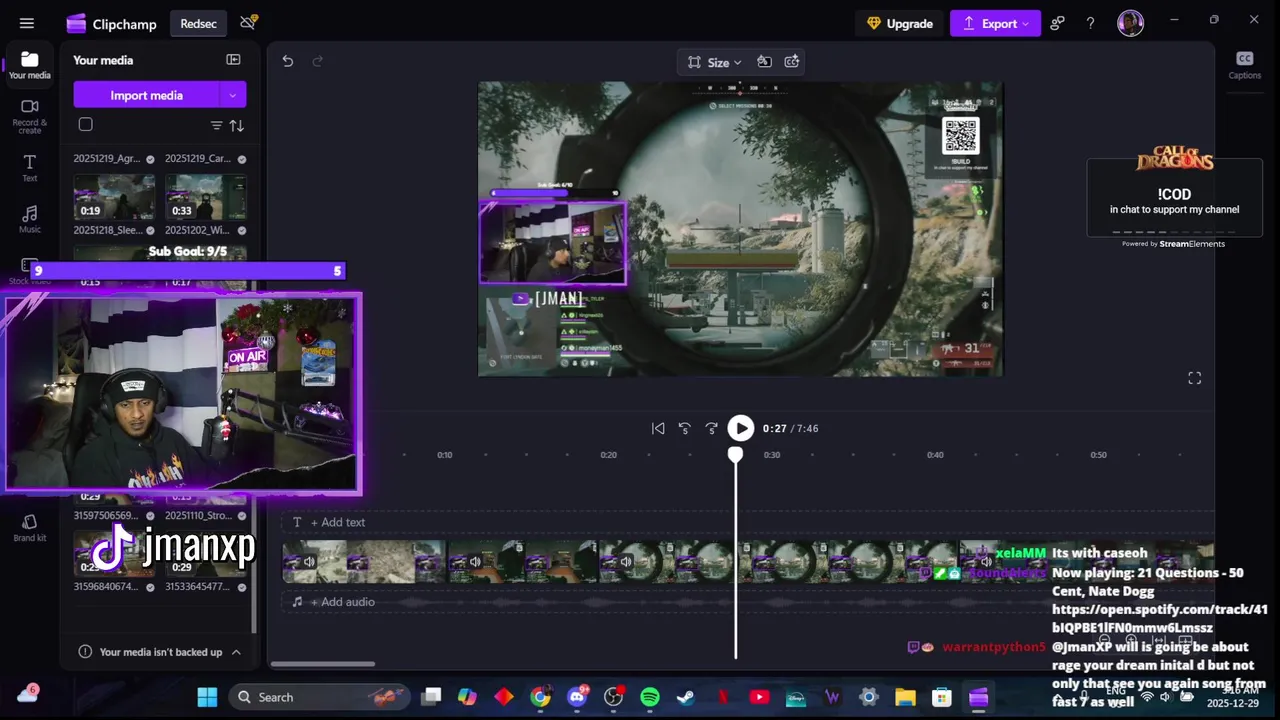Select the 0:33 media thumbnail

click(206, 197)
